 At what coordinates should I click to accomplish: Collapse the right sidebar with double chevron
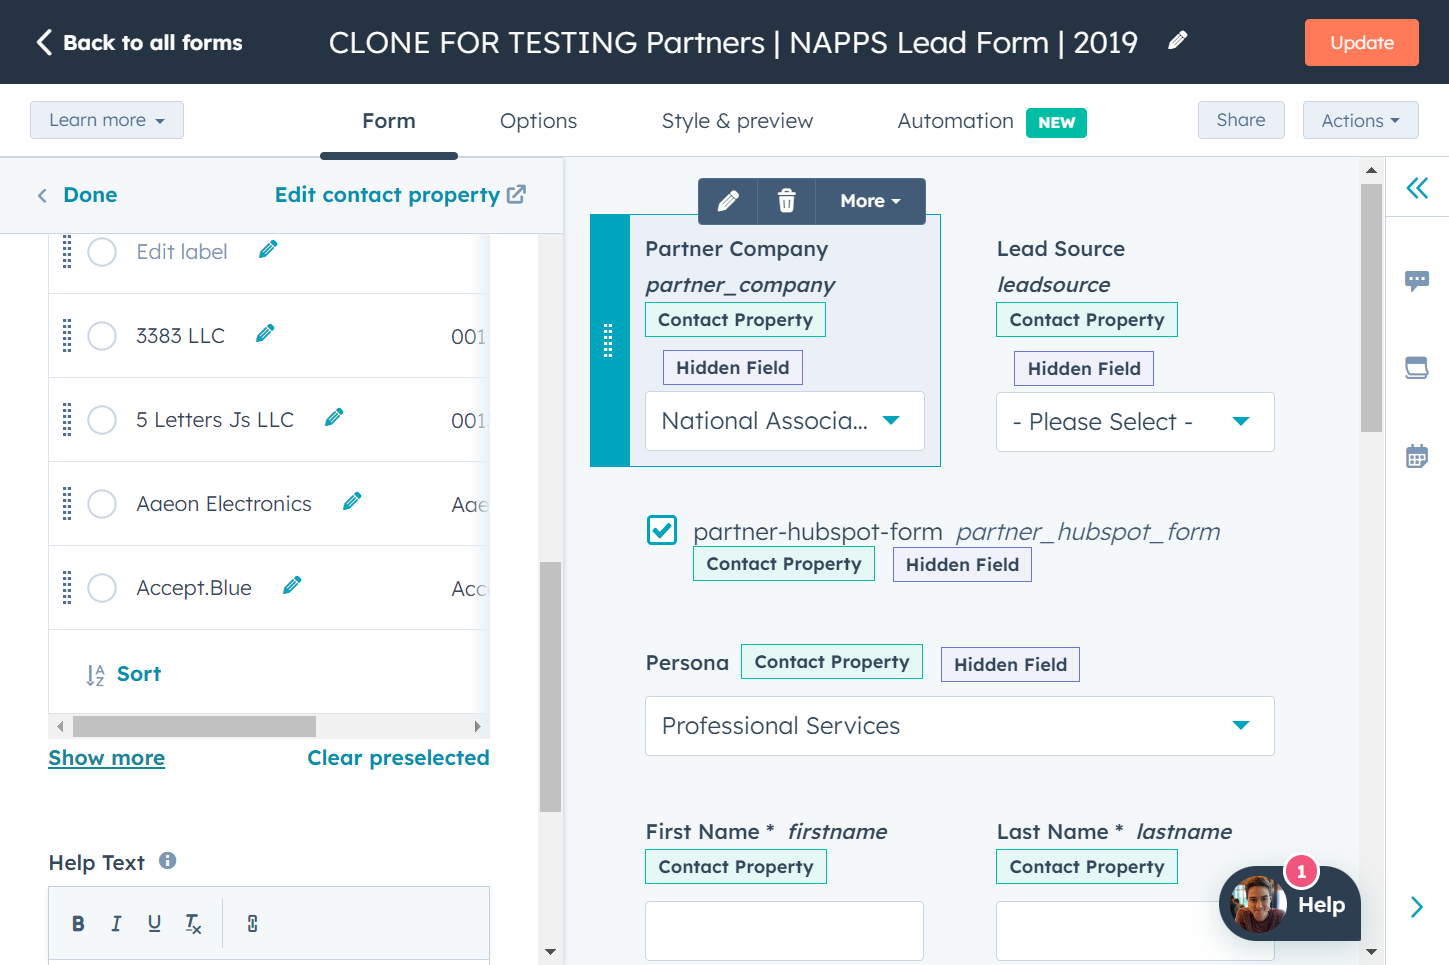pyautogui.click(x=1417, y=188)
